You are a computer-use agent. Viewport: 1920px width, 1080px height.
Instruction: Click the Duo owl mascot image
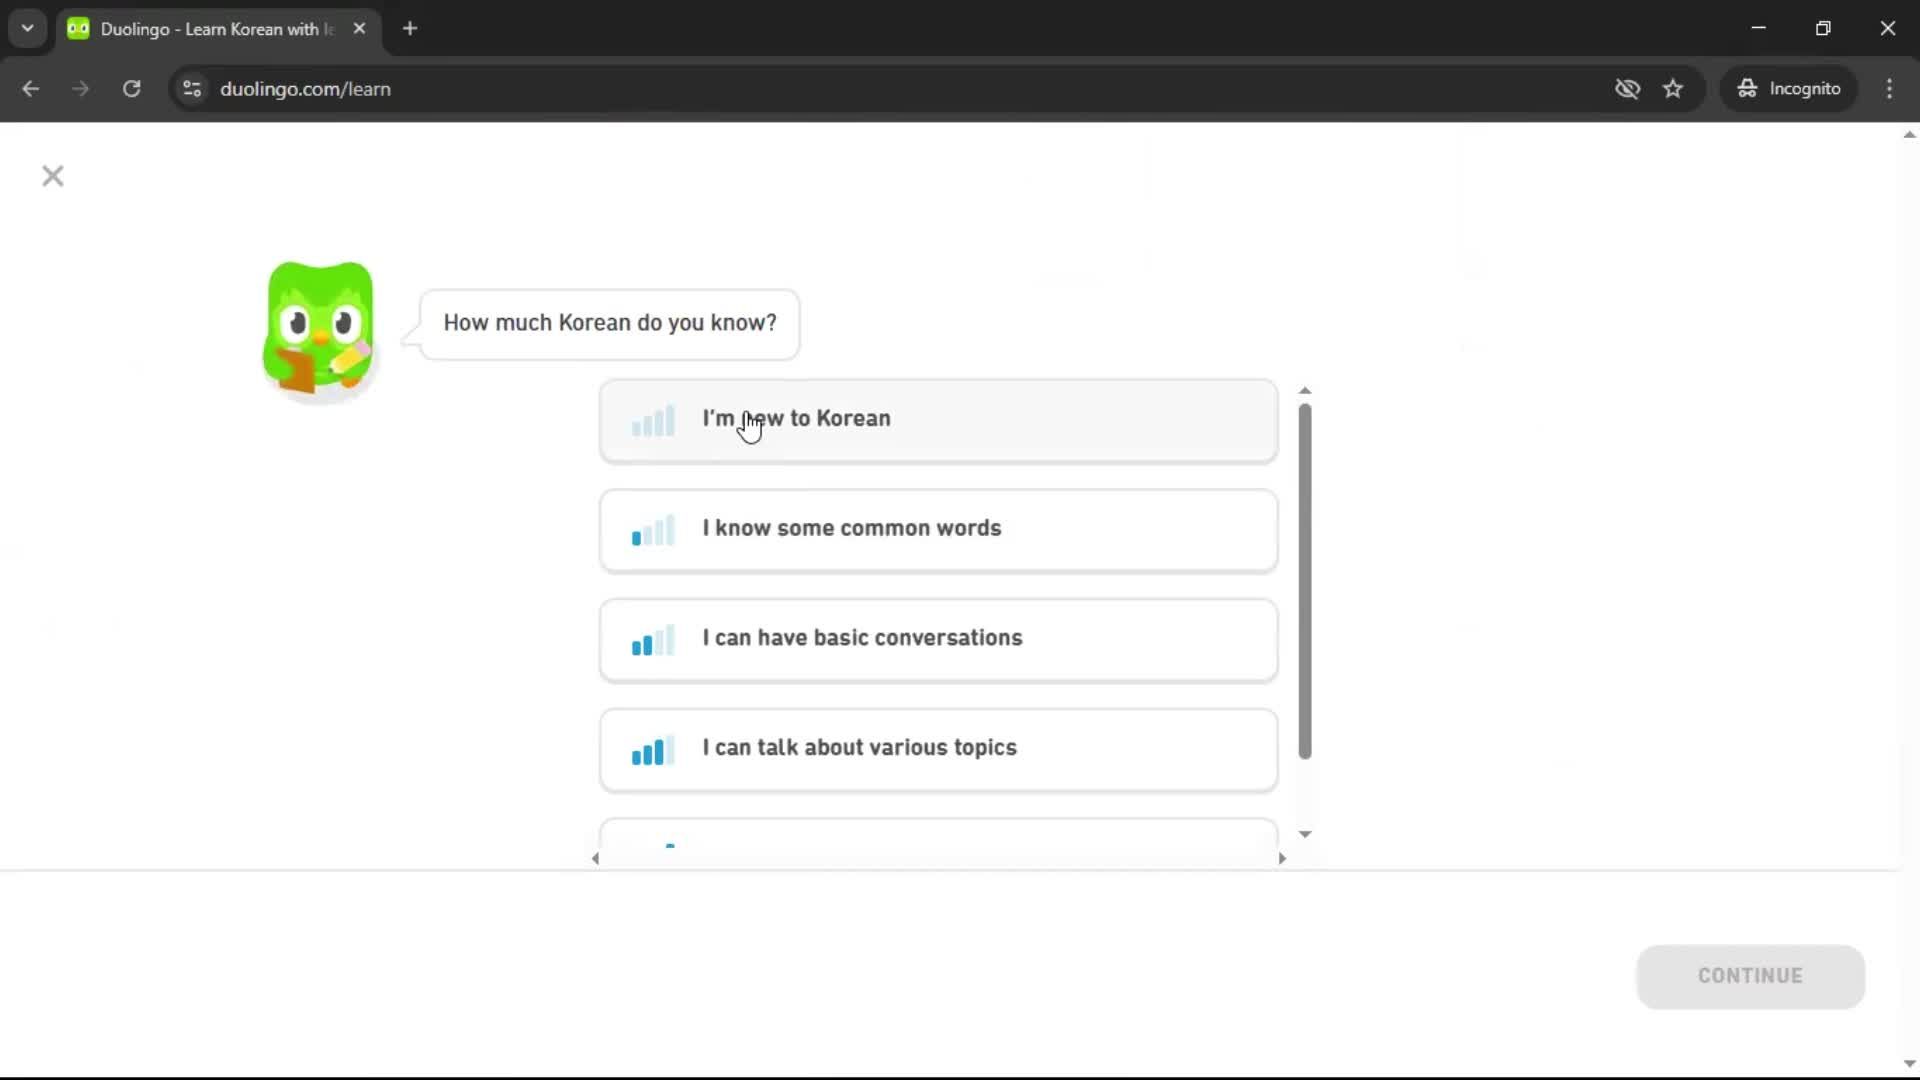coord(318,330)
